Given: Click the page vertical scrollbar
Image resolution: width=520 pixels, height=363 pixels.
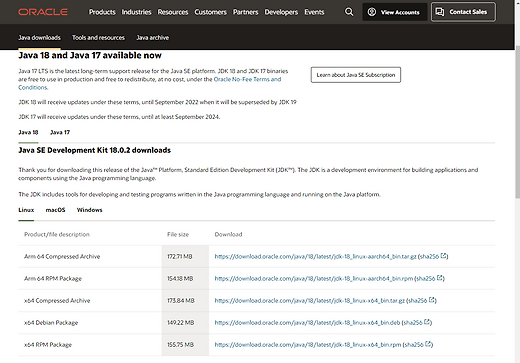Looking at the screenshot, I should [x=517, y=122].
